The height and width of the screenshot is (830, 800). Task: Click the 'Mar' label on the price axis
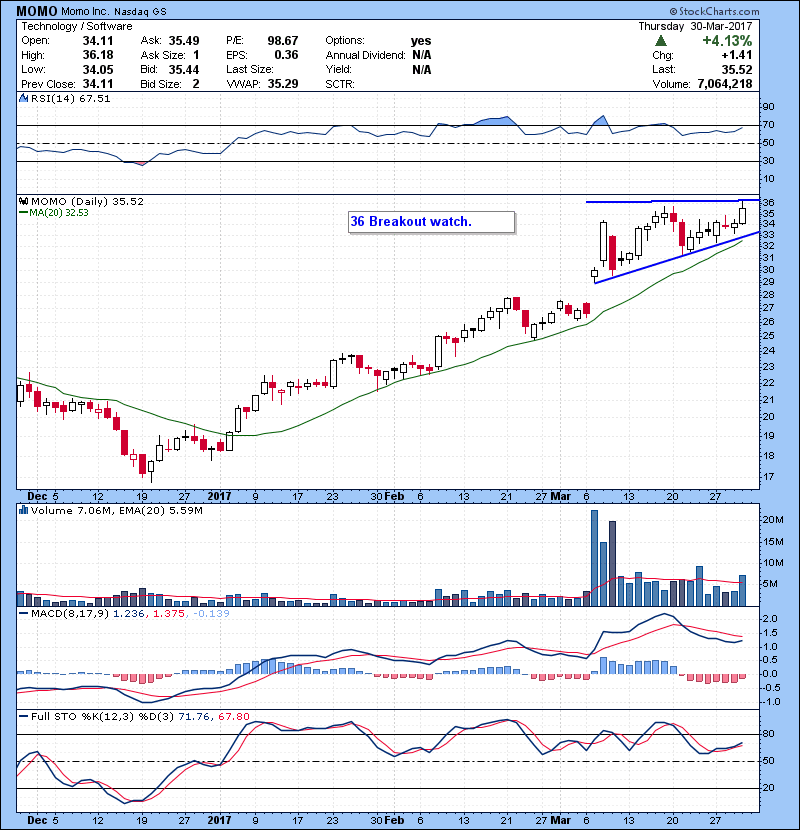(561, 496)
